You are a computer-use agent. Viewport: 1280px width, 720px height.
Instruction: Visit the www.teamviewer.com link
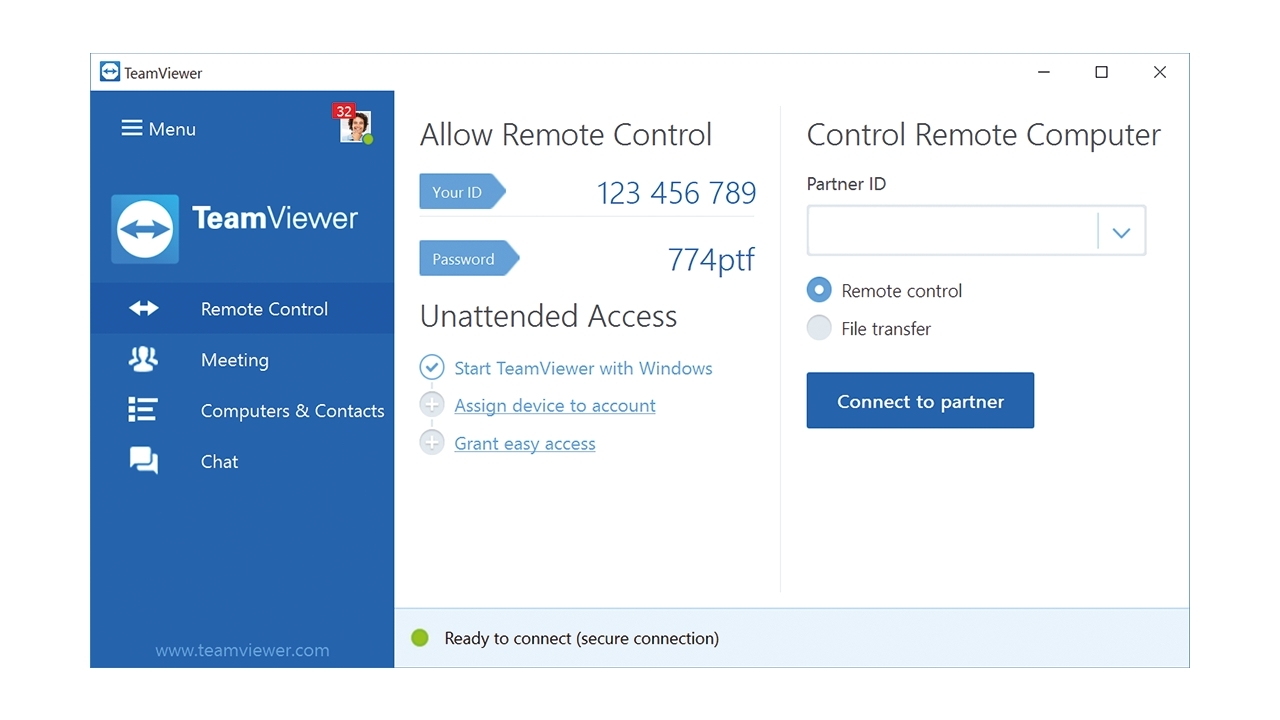point(242,650)
